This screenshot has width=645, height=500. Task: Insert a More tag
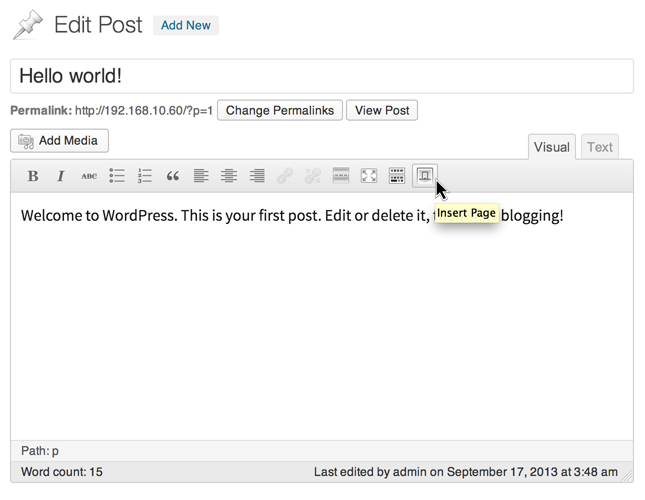(341, 176)
